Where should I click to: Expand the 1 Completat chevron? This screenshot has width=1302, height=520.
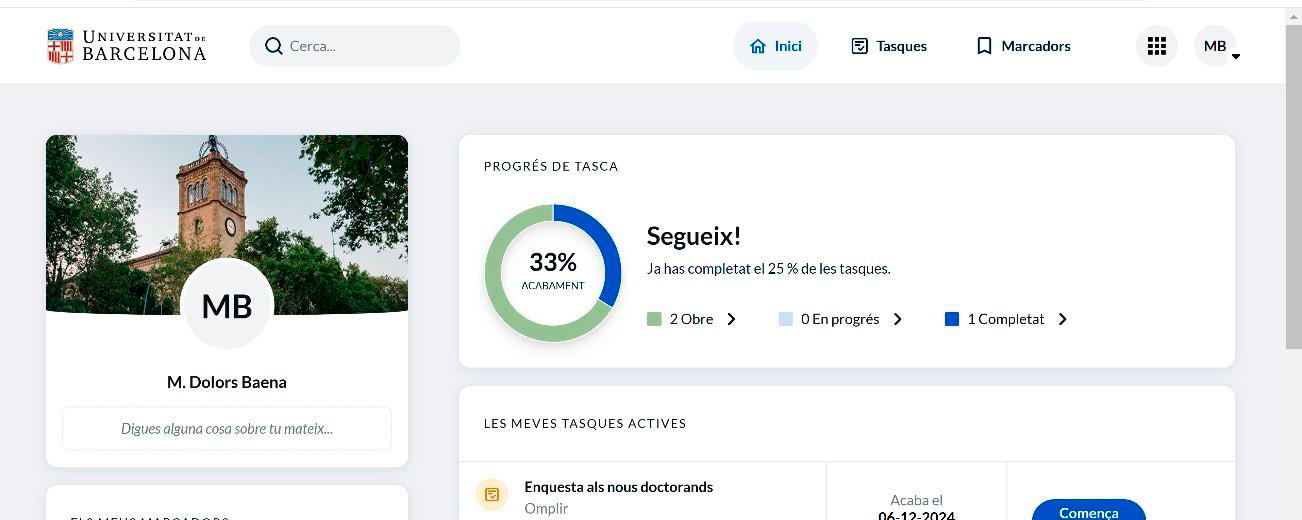pyautogui.click(x=1062, y=319)
